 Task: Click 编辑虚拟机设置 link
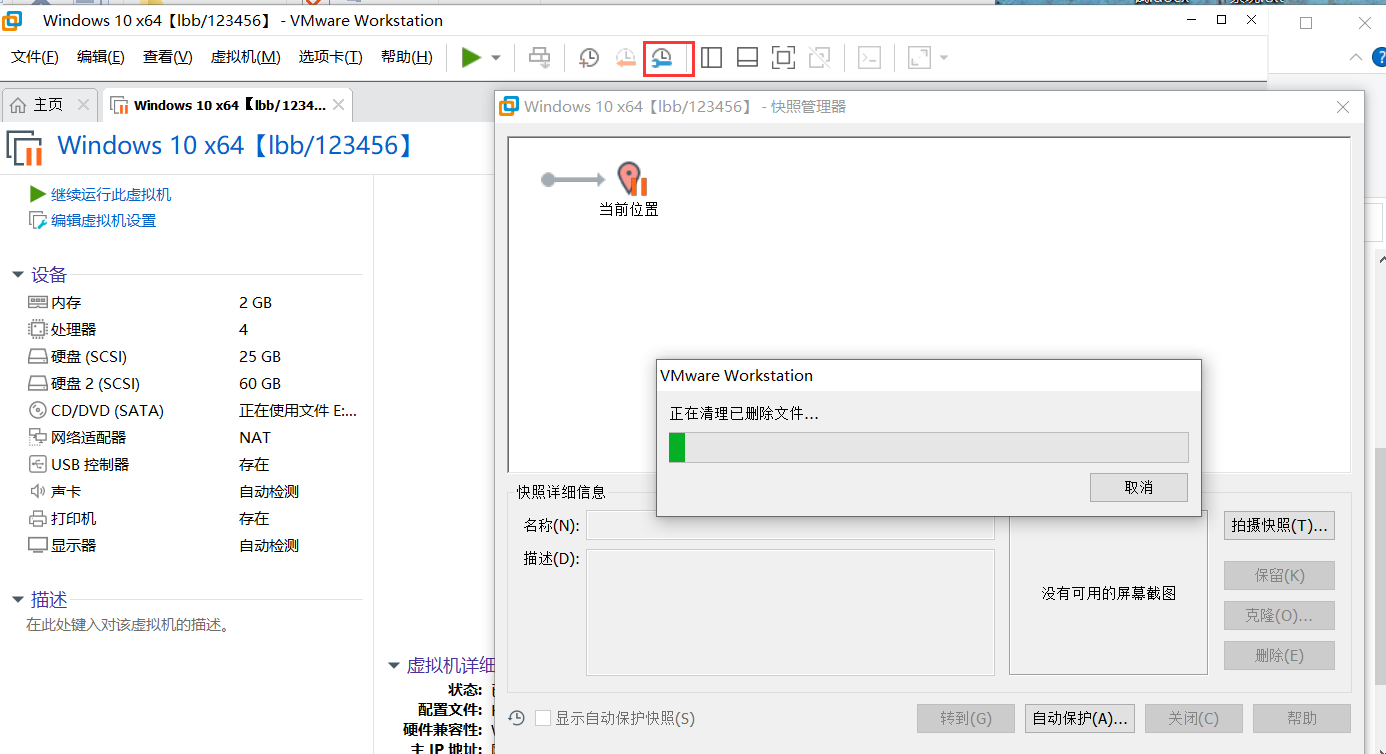104,220
